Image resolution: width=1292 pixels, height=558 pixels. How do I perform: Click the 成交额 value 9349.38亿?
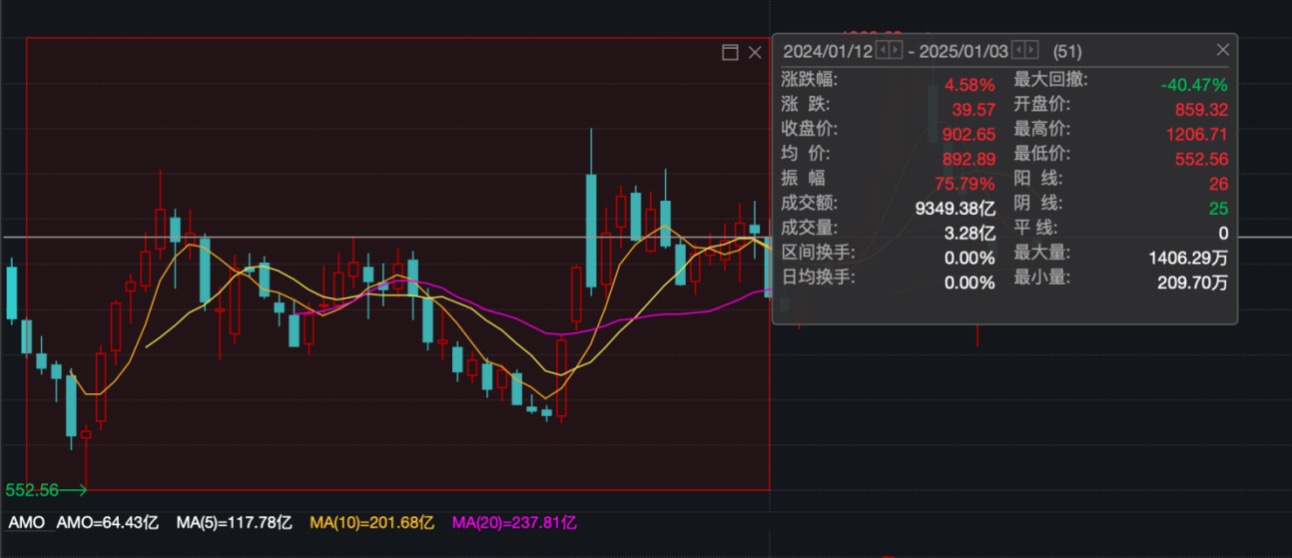click(x=955, y=208)
